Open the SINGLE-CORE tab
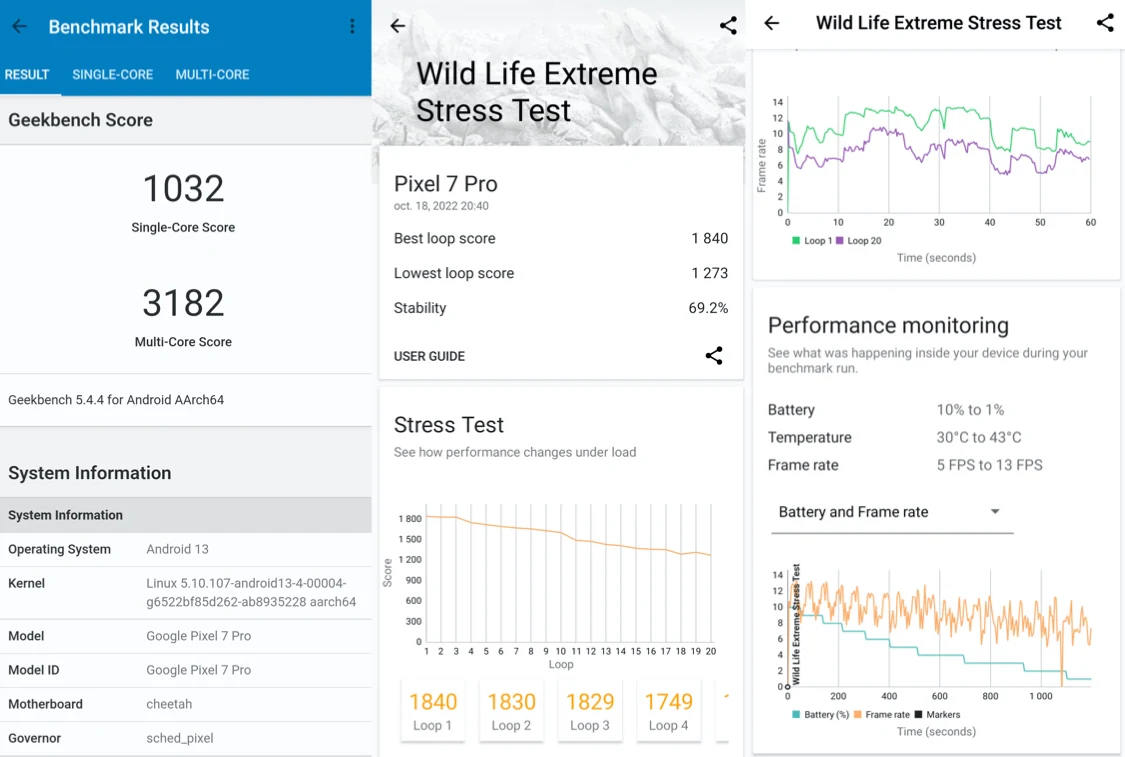This screenshot has width=1125, height=757. pyautogui.click(x=113, y=75)
